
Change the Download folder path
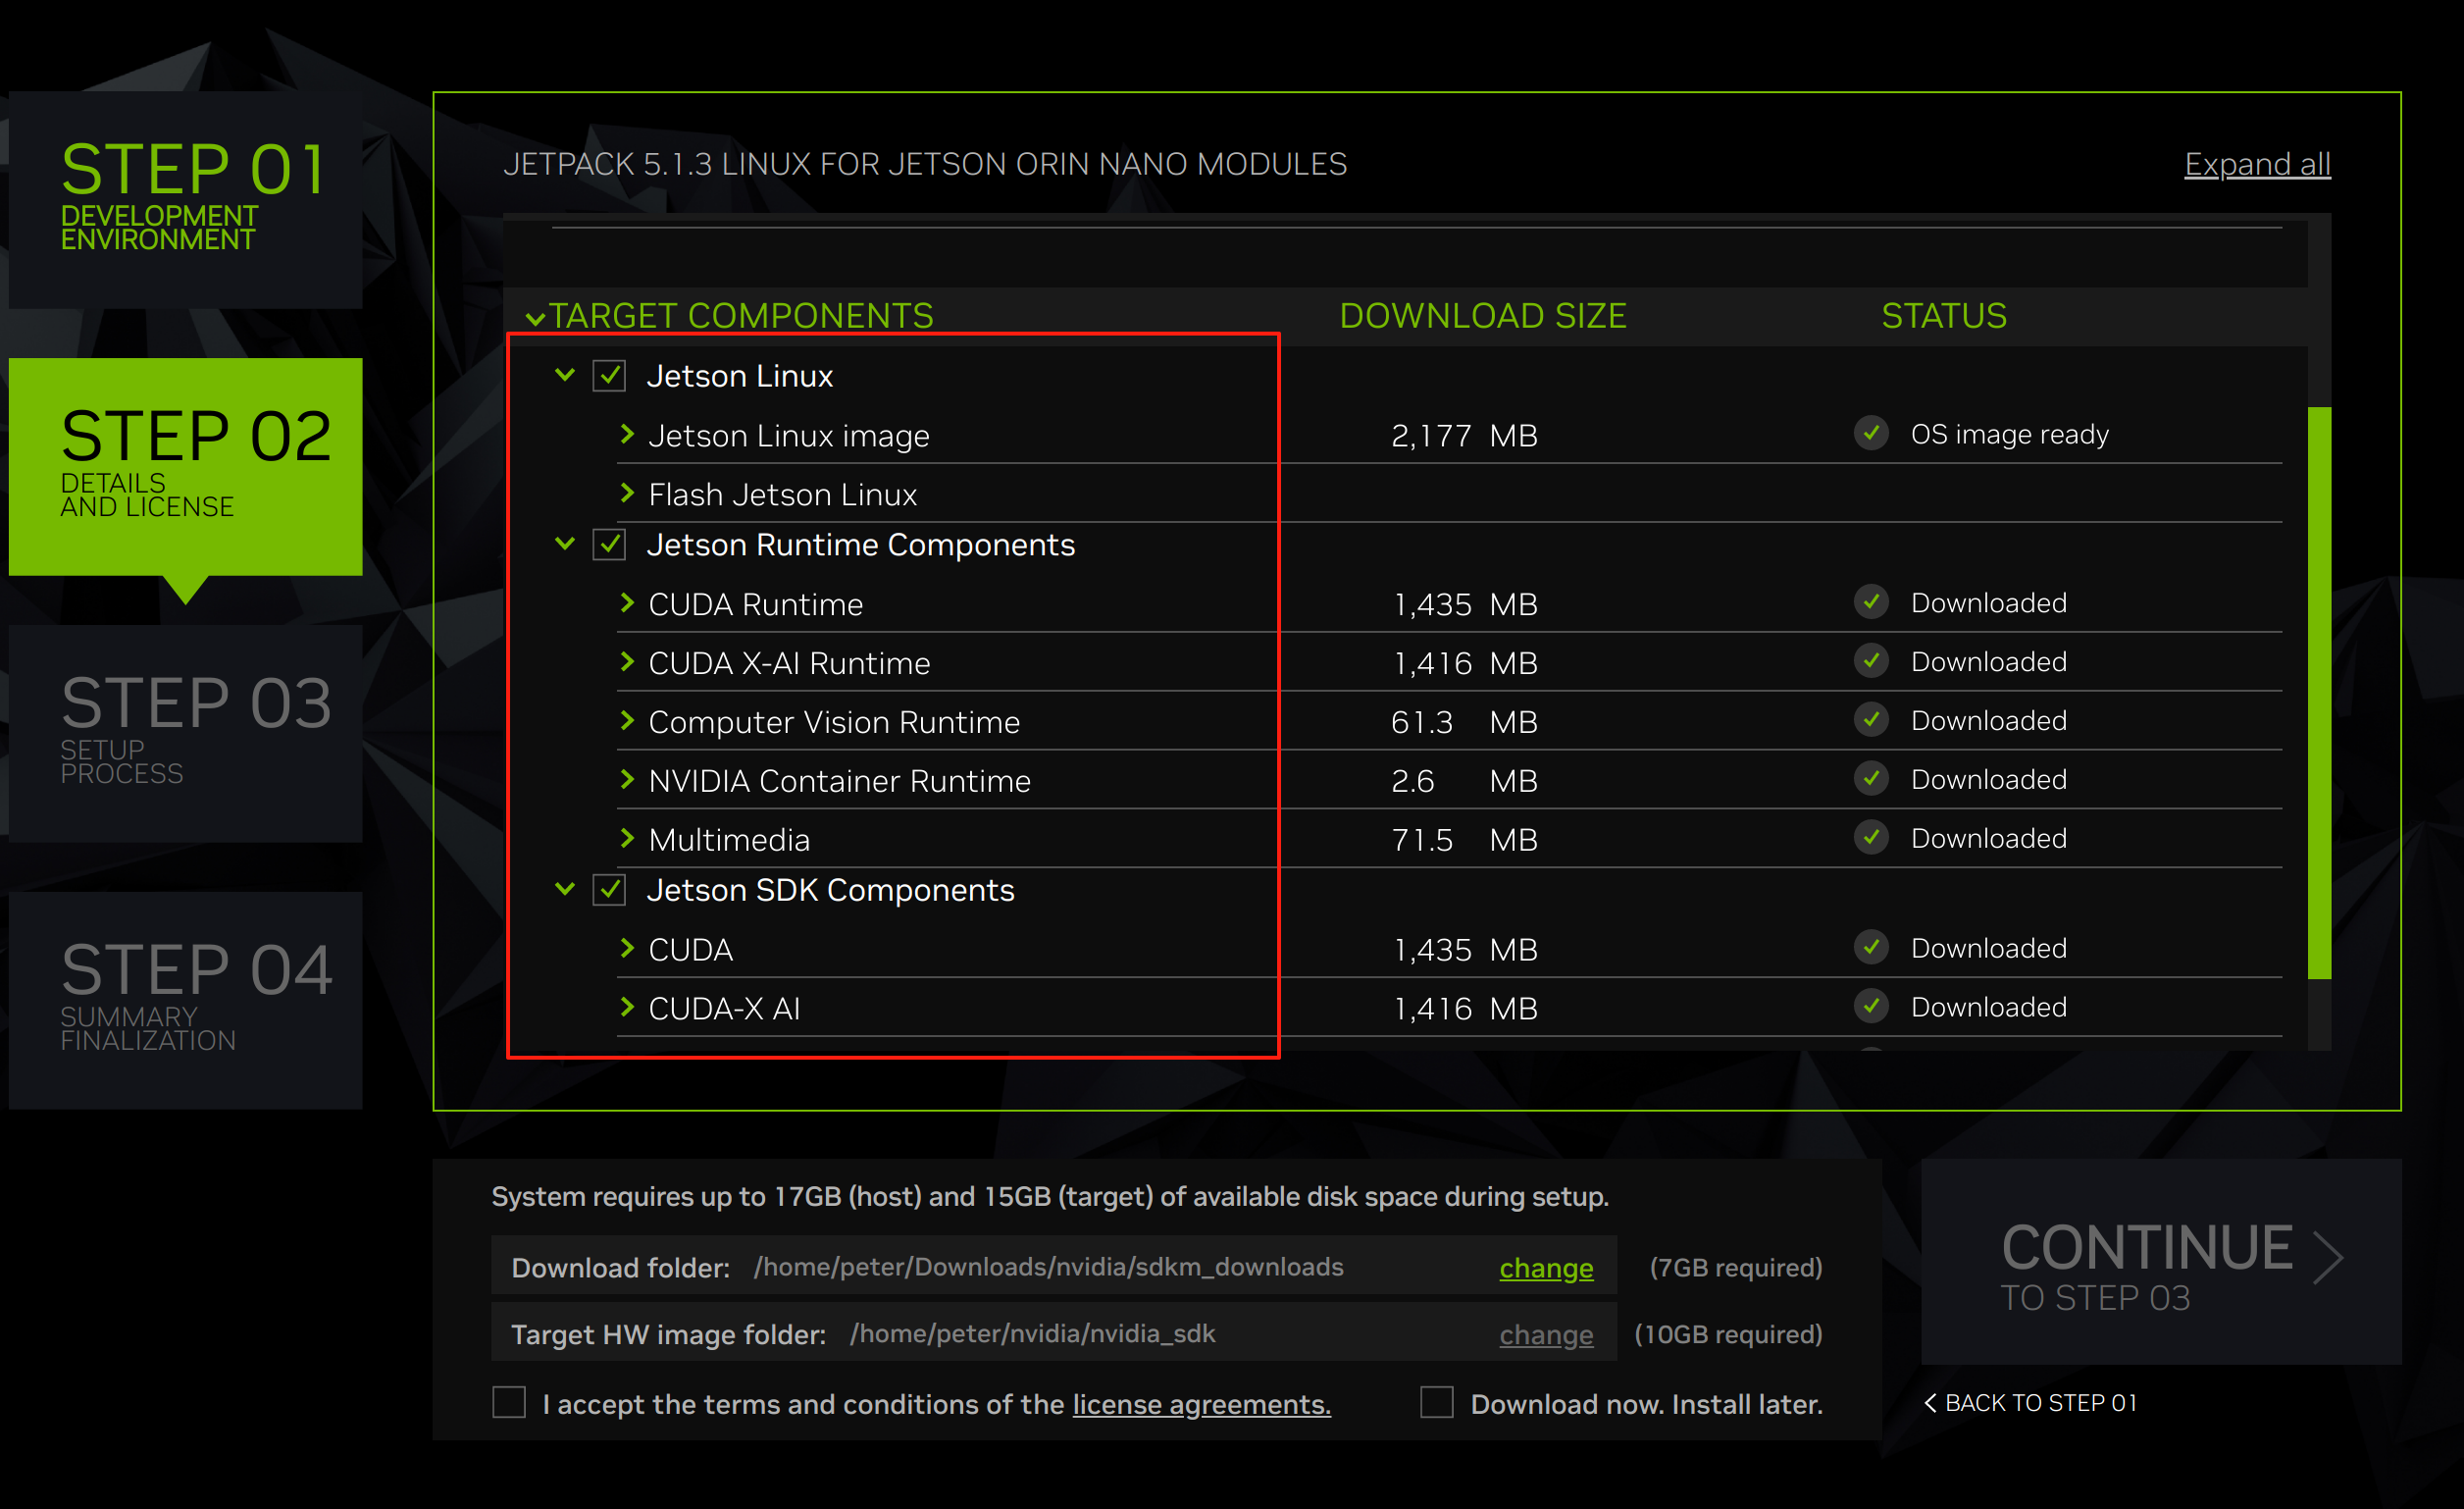point(1545,1267)
